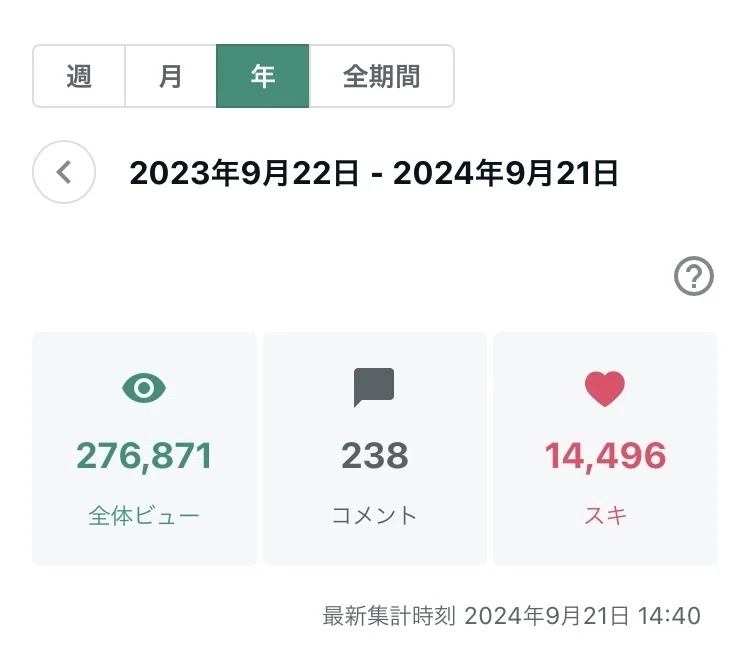This screenshot has width=750, height=646.
Task: Open the comments stat card
Action: pyautogui.click(x=375, y=449)
